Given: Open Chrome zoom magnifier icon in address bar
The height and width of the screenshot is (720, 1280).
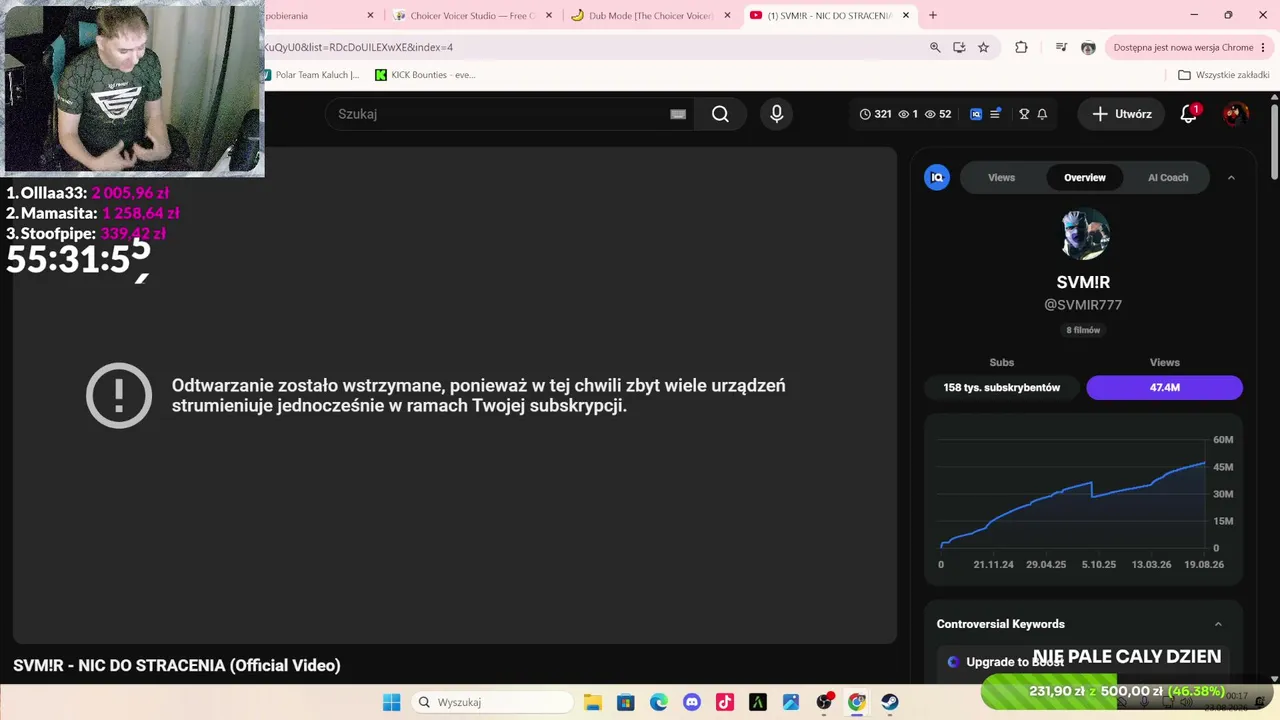Looking at the screenshot, I should pyautogui.click(x=935, y=47).
